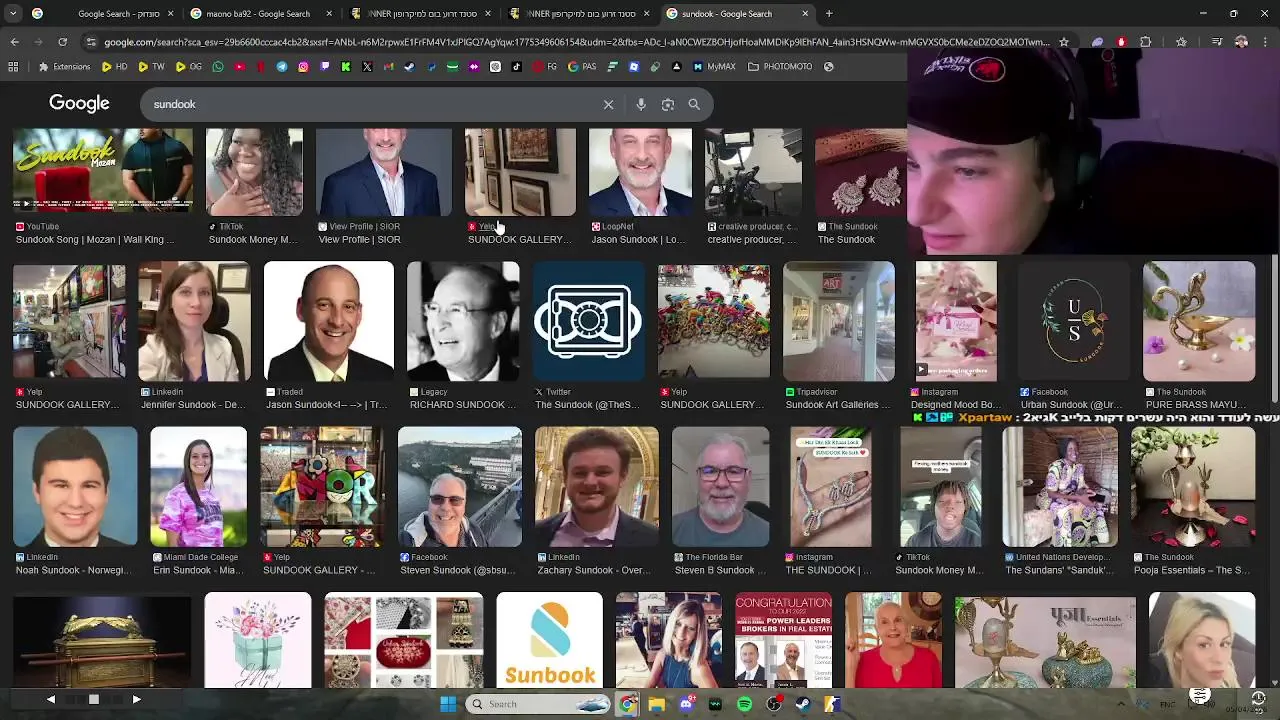This screenshot has height=720, width=1280.
Task: Open the Chrome extensions puzzle icon
Action: [x=1146, y=42]
